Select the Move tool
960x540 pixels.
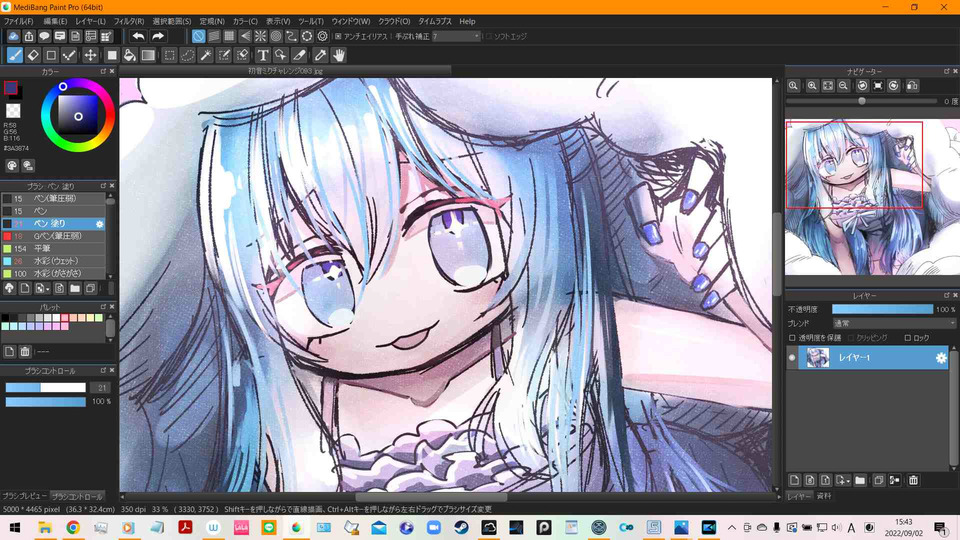pyautogui.click(x=90, y=56)
